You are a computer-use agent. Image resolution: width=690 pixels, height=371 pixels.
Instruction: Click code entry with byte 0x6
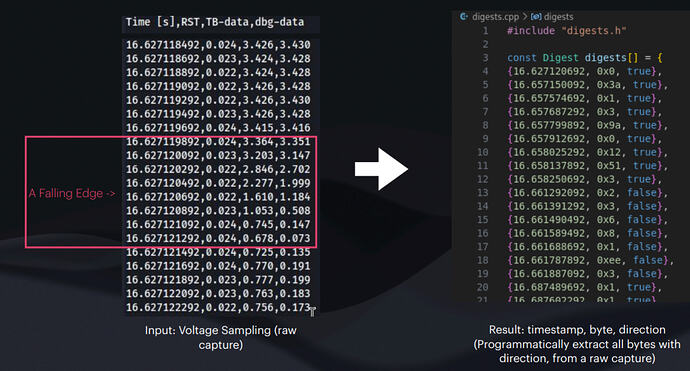[x=587, y=220]
